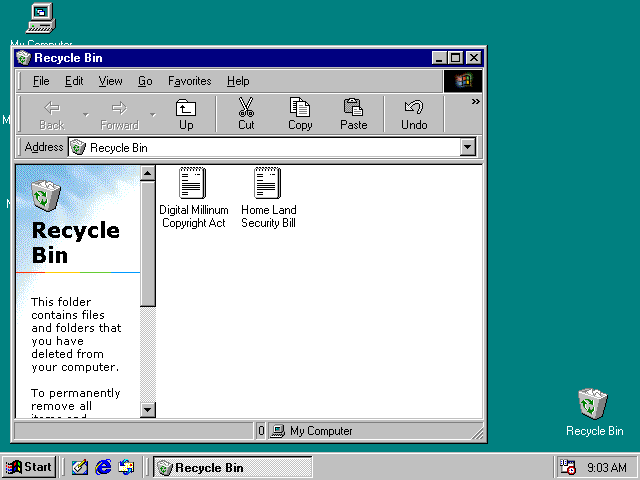Viewport: 640px width, 480px height.
Task: Open the Start menu
Action: 29,467
